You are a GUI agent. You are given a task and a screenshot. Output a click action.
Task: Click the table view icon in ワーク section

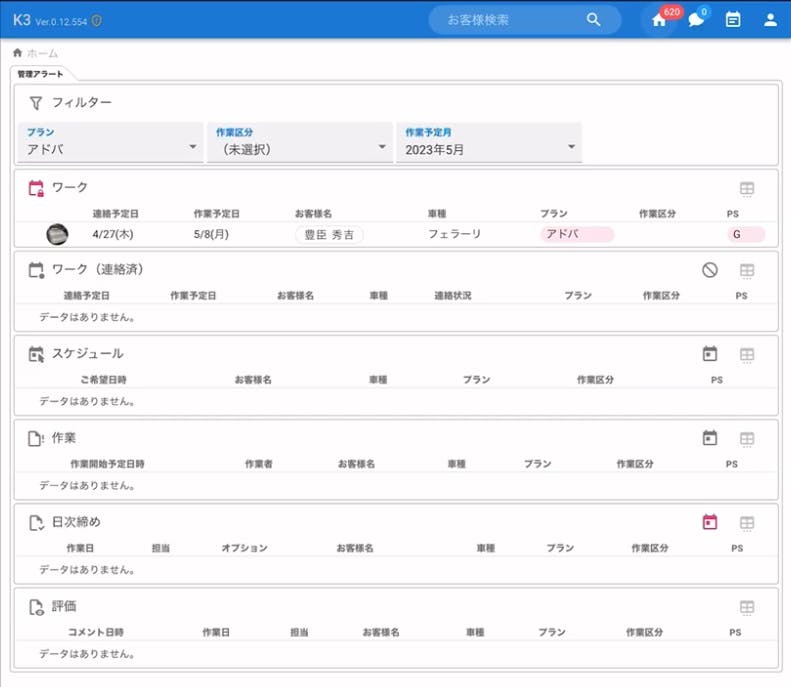747,188
